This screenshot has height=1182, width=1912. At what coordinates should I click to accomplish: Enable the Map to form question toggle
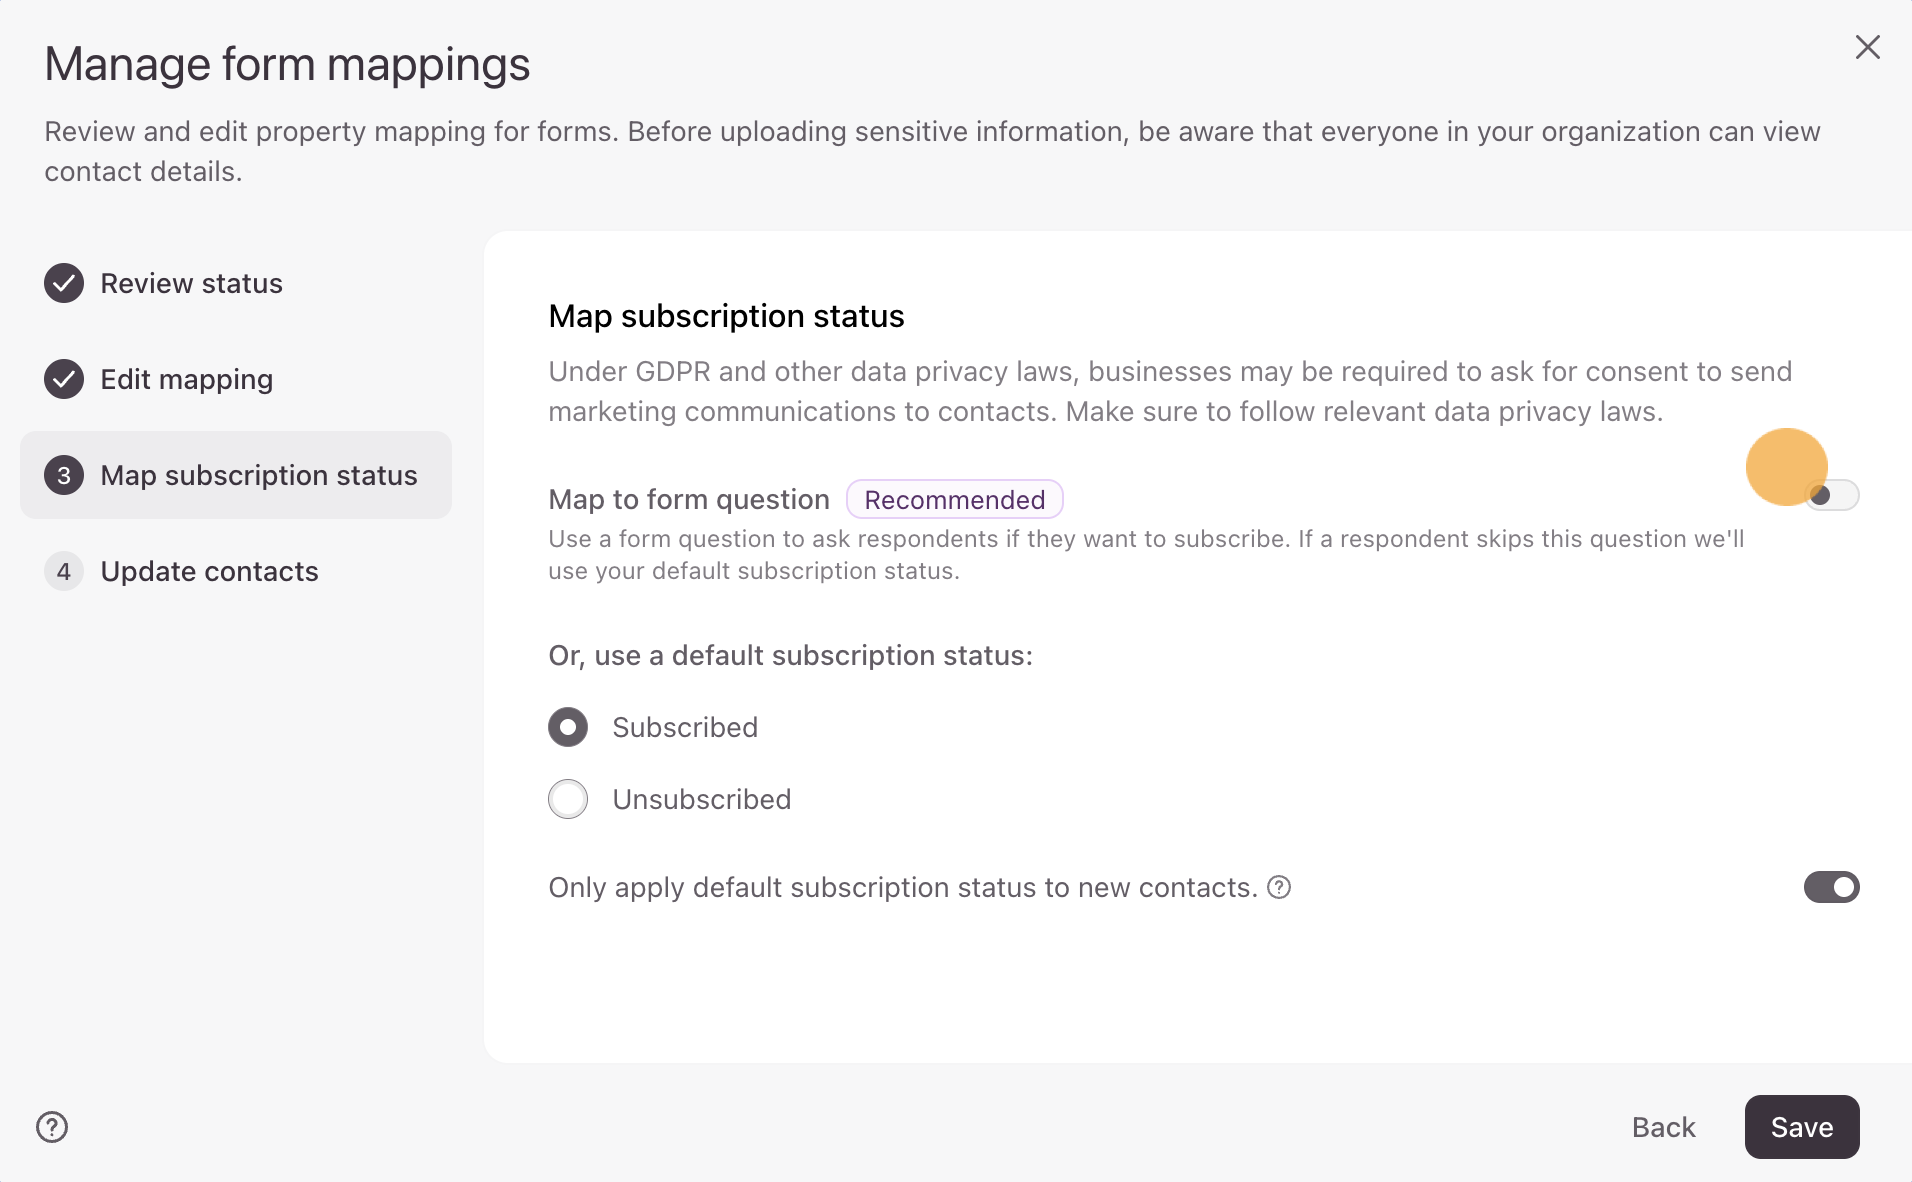1831,495
